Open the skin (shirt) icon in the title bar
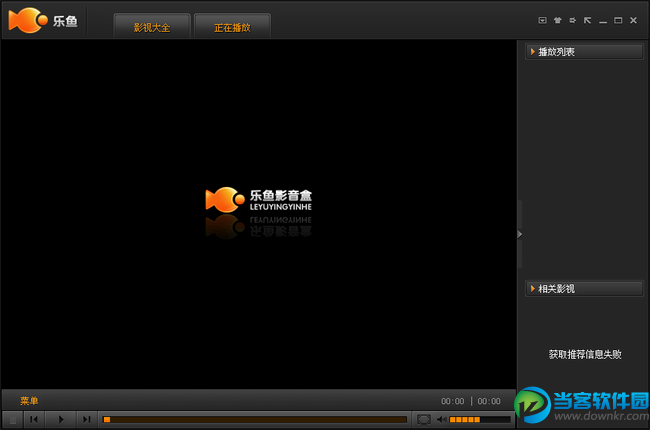650x430 pixels. tap(558, 20)
